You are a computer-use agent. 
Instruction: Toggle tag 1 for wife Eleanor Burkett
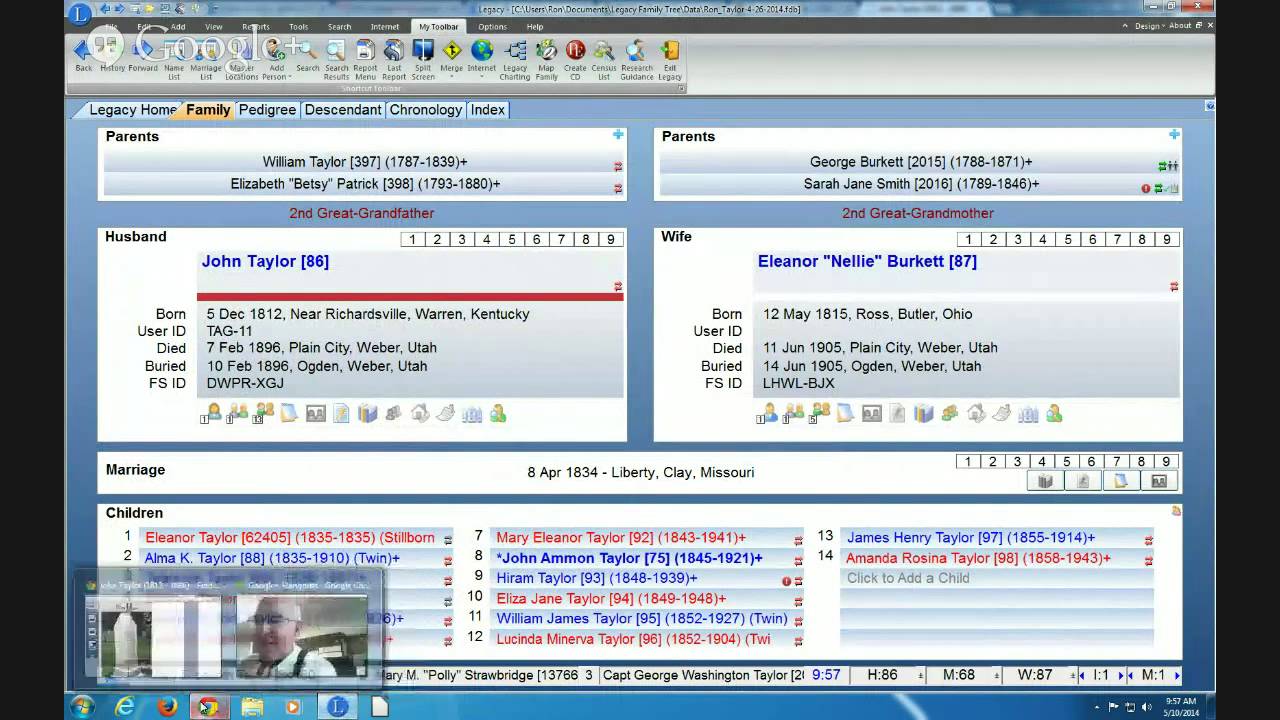click(x=968, y=240)
